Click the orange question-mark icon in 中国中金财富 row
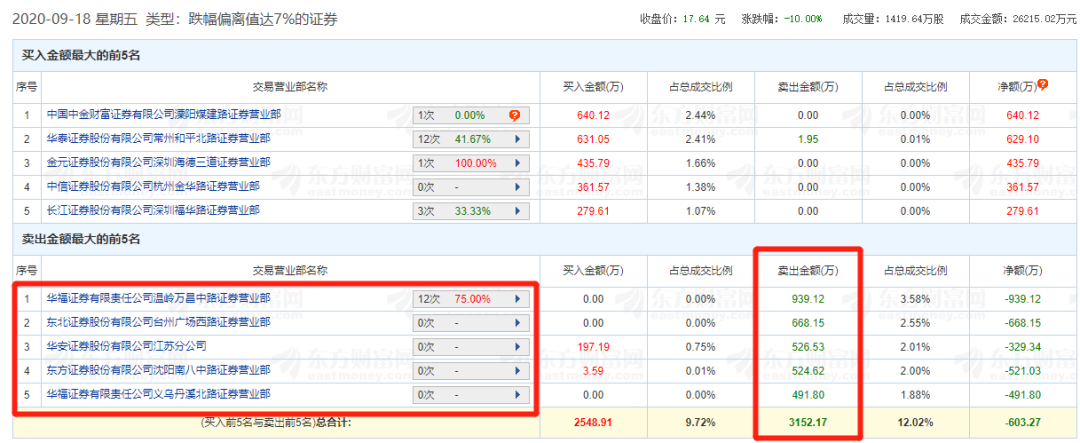 tap(514, 115)
